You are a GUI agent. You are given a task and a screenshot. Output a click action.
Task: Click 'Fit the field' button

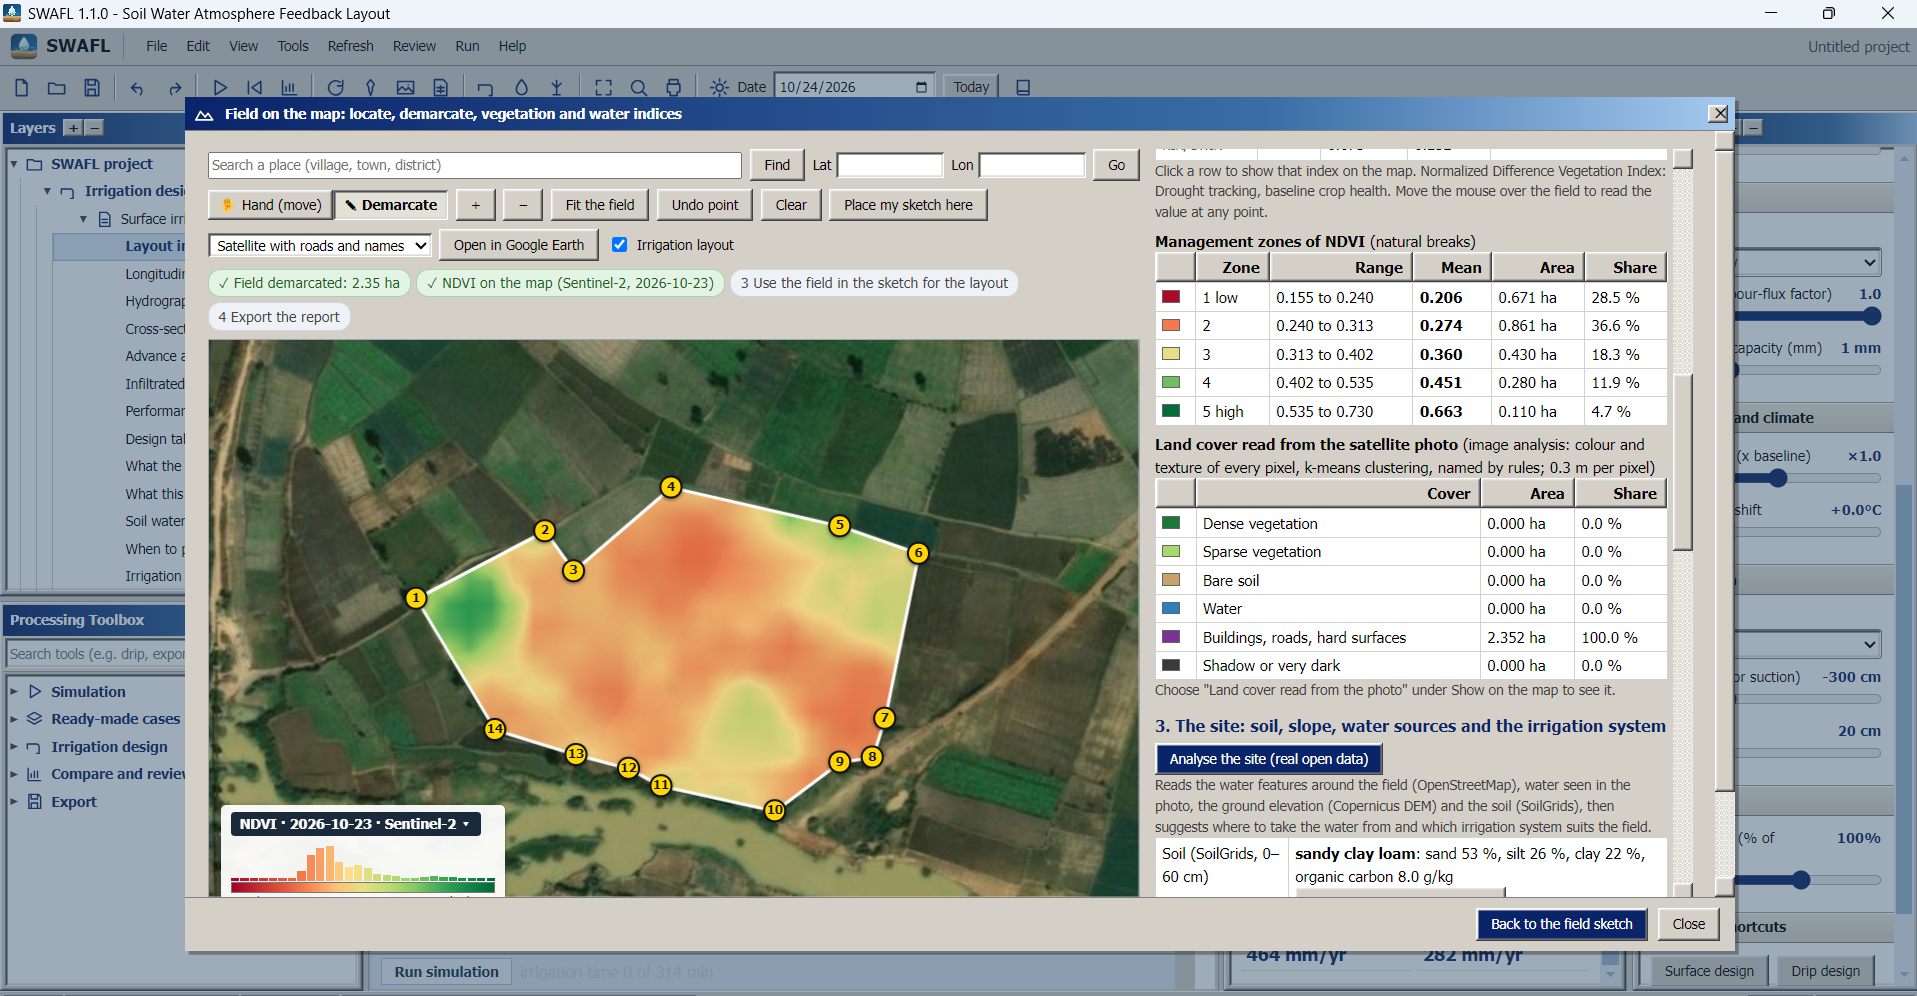click(600, 205)
